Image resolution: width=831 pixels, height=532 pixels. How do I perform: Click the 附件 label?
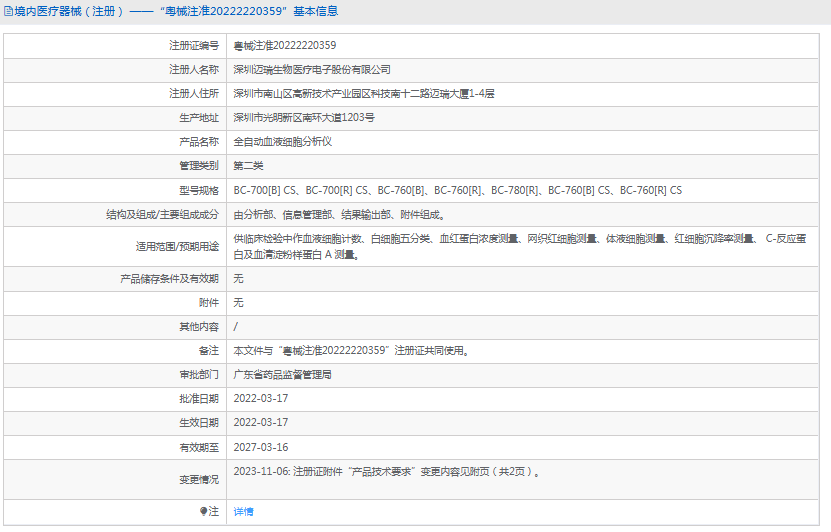pyautogui.click(x=209, y=303)
